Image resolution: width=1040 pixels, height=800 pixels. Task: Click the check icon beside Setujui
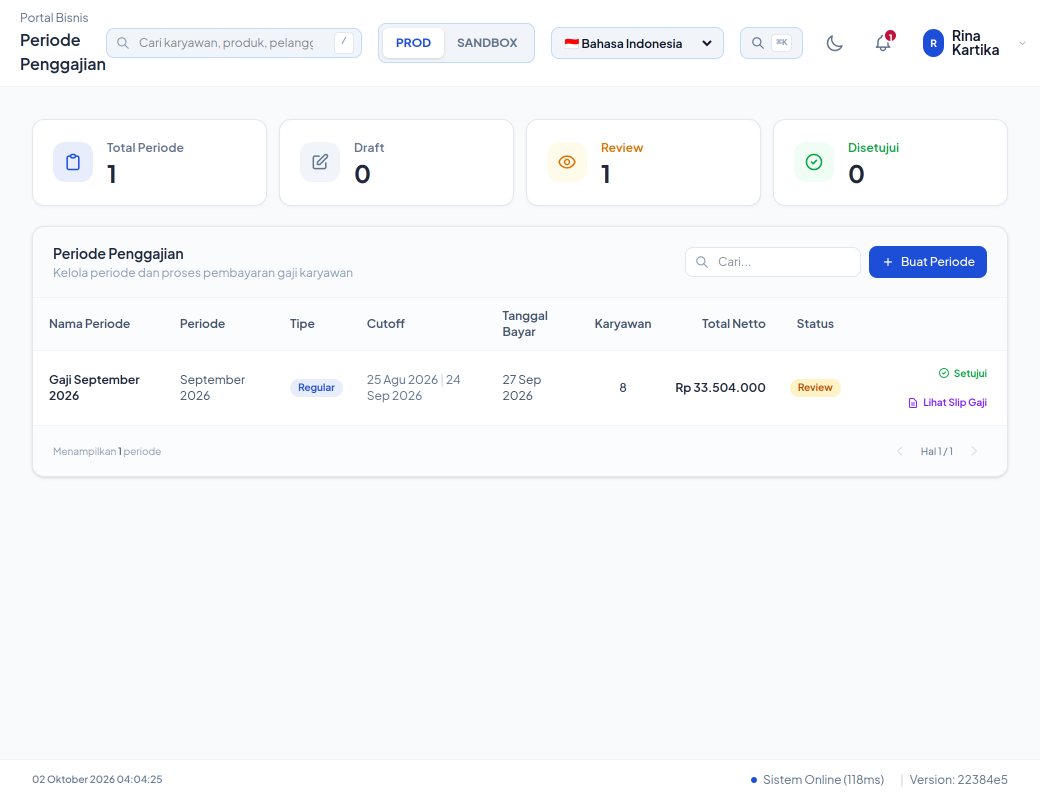pos(944,373)
